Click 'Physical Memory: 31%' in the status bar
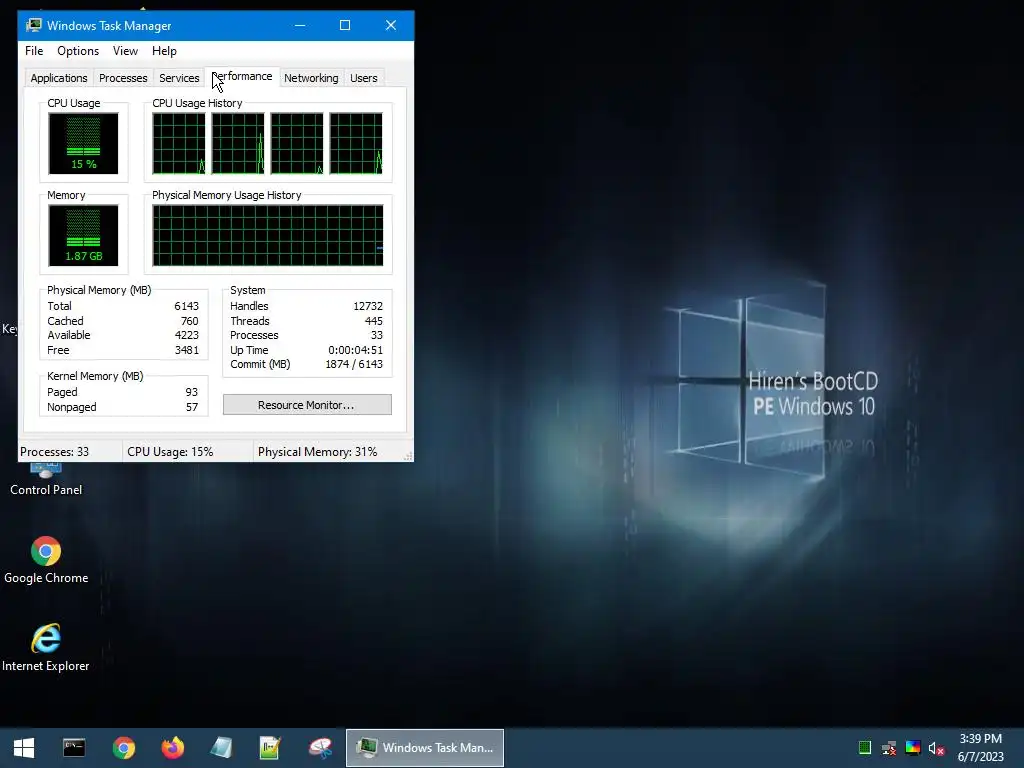This screenshot has height=768, width=1024. (x=317, y=452)
